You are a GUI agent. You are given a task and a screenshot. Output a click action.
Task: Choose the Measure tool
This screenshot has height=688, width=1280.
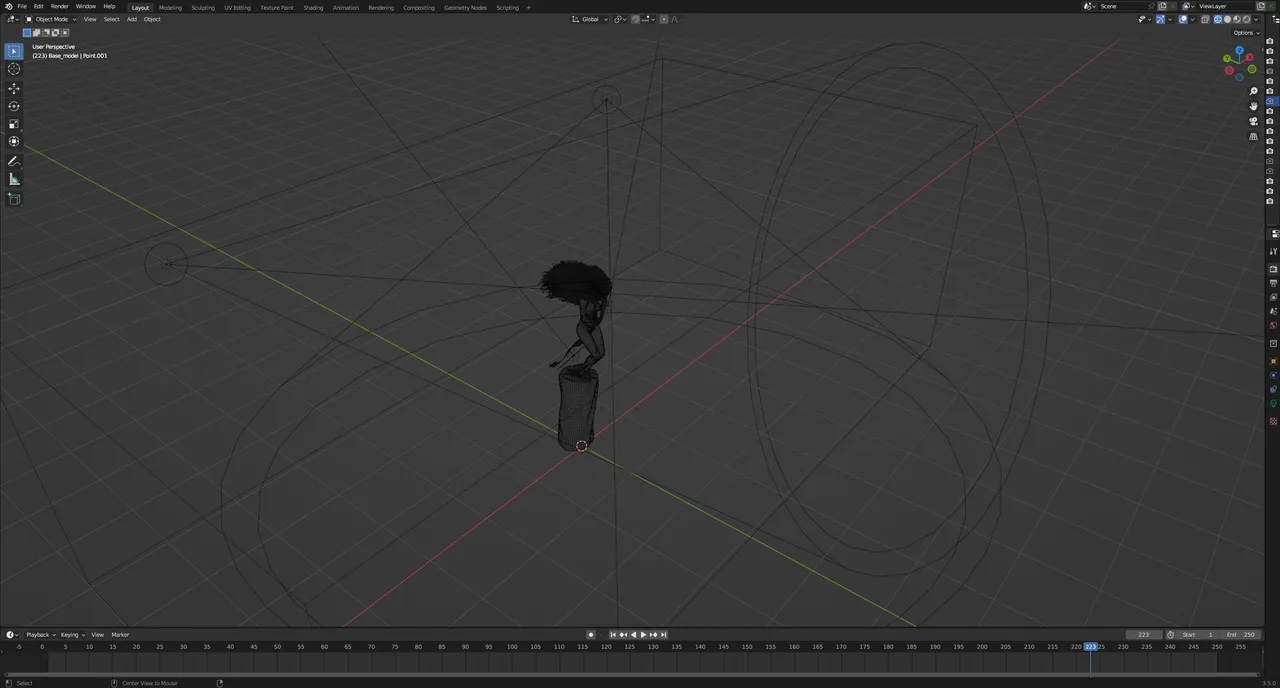14,179
